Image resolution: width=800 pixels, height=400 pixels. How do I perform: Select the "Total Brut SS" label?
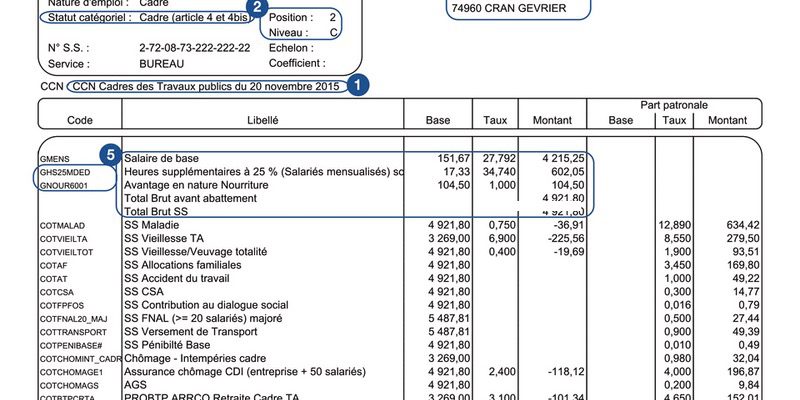point(157,211)
